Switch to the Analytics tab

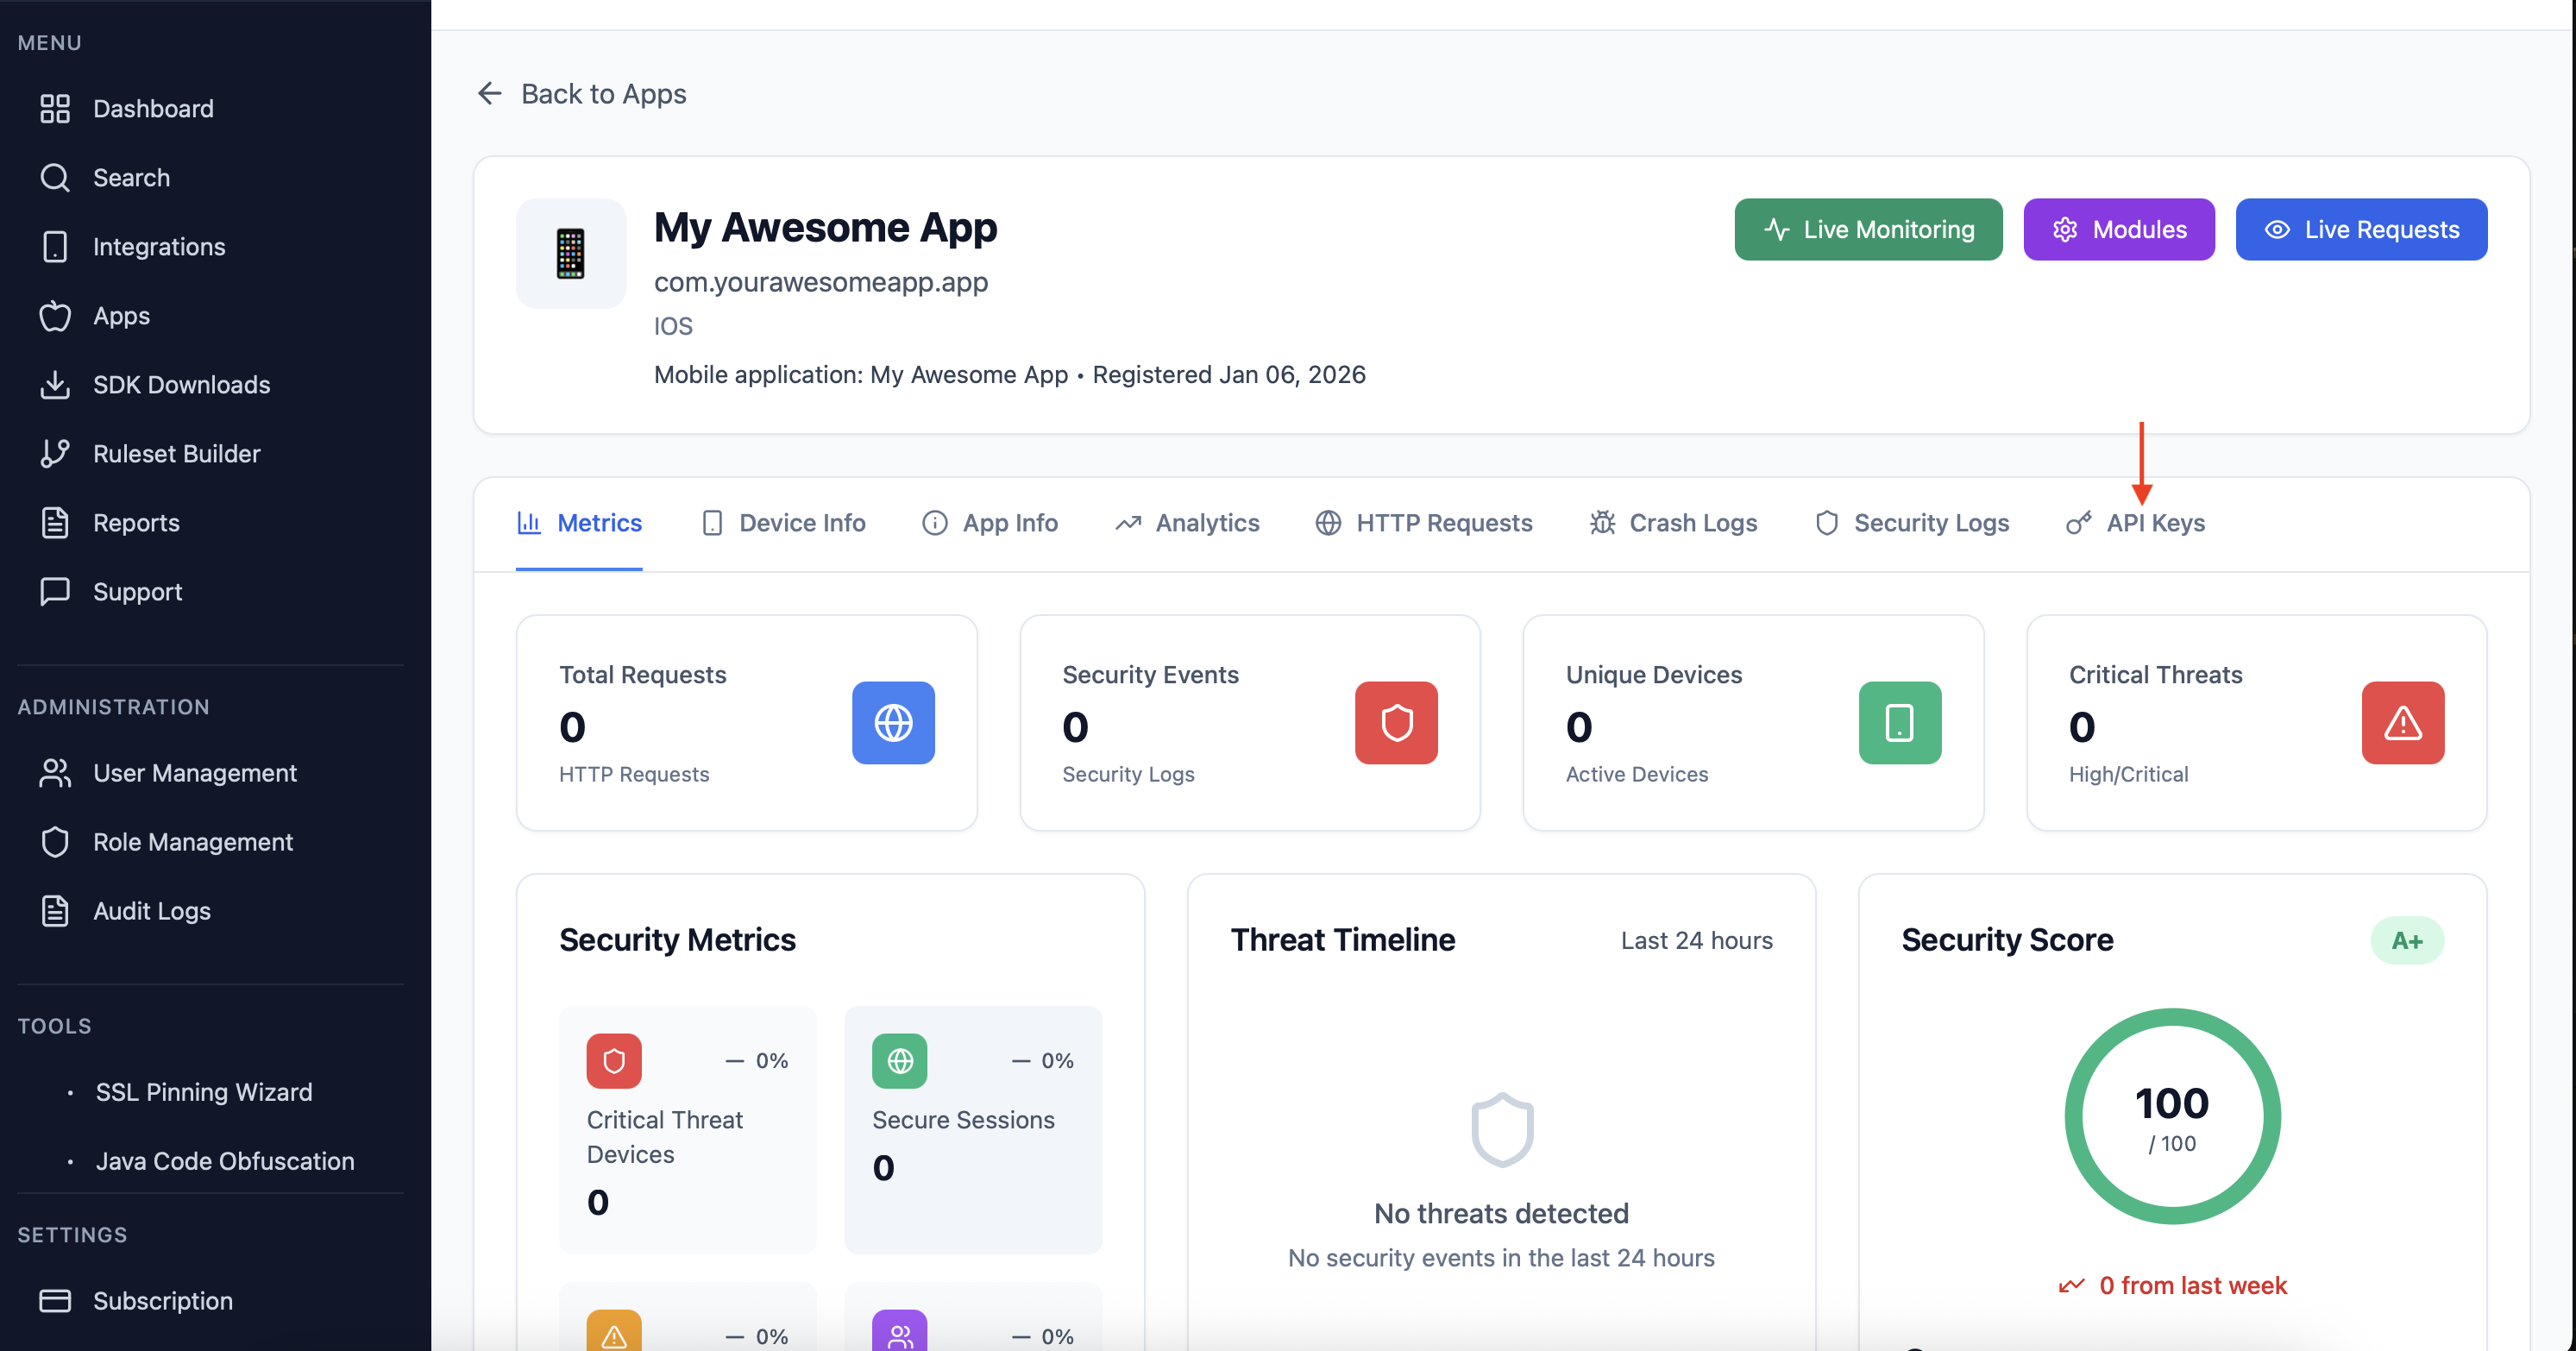[x=1187, y=523]
